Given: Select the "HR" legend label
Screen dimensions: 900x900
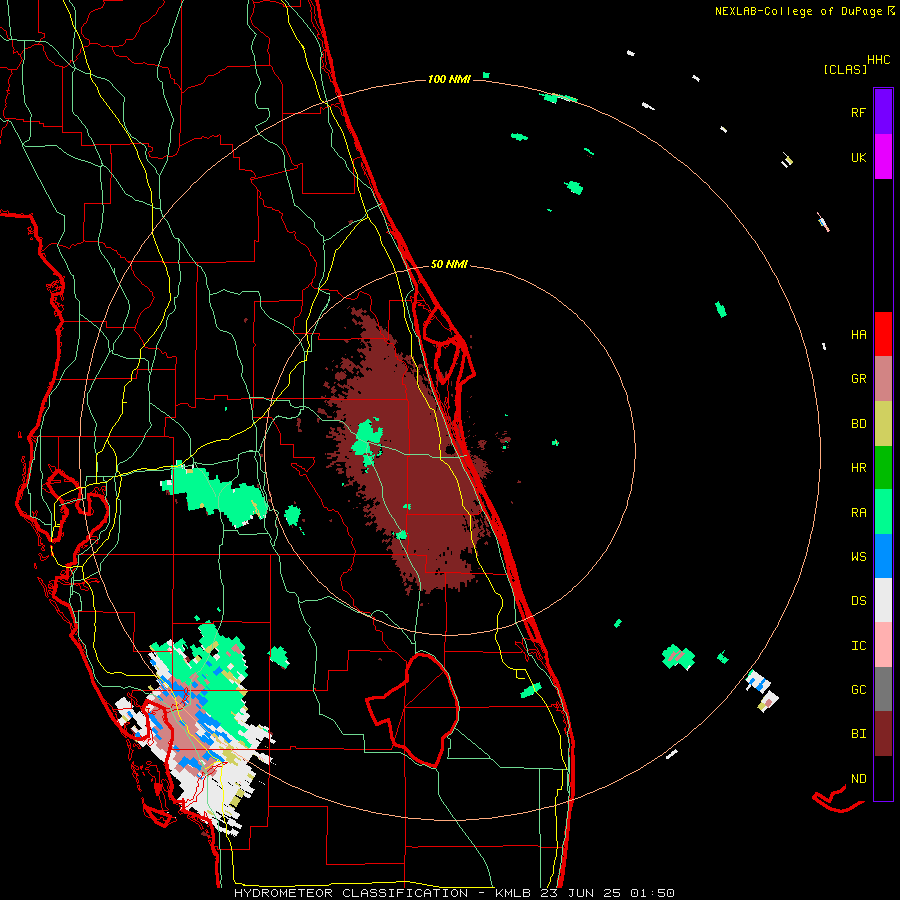Looking at the screenshot, I should (858, 468).
